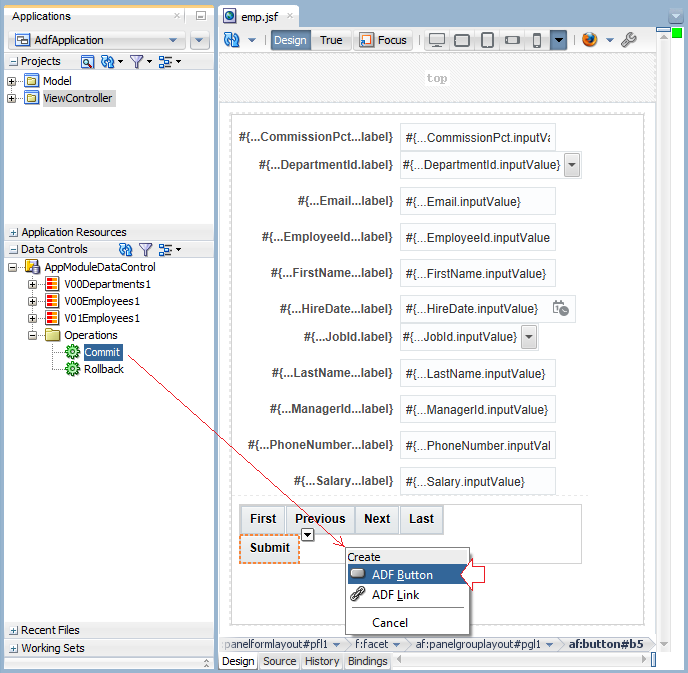Minimize the Applications panel
Screen dimensions: 688x673
pyautogui.click(x=201, y=16)
